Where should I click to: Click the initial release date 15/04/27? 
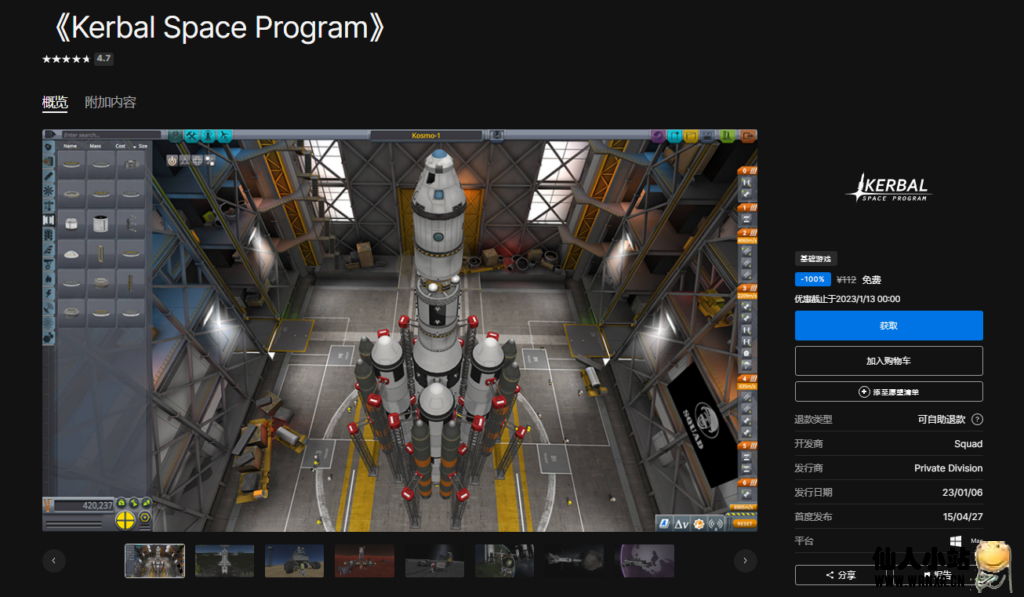click(x=962, y=516)
